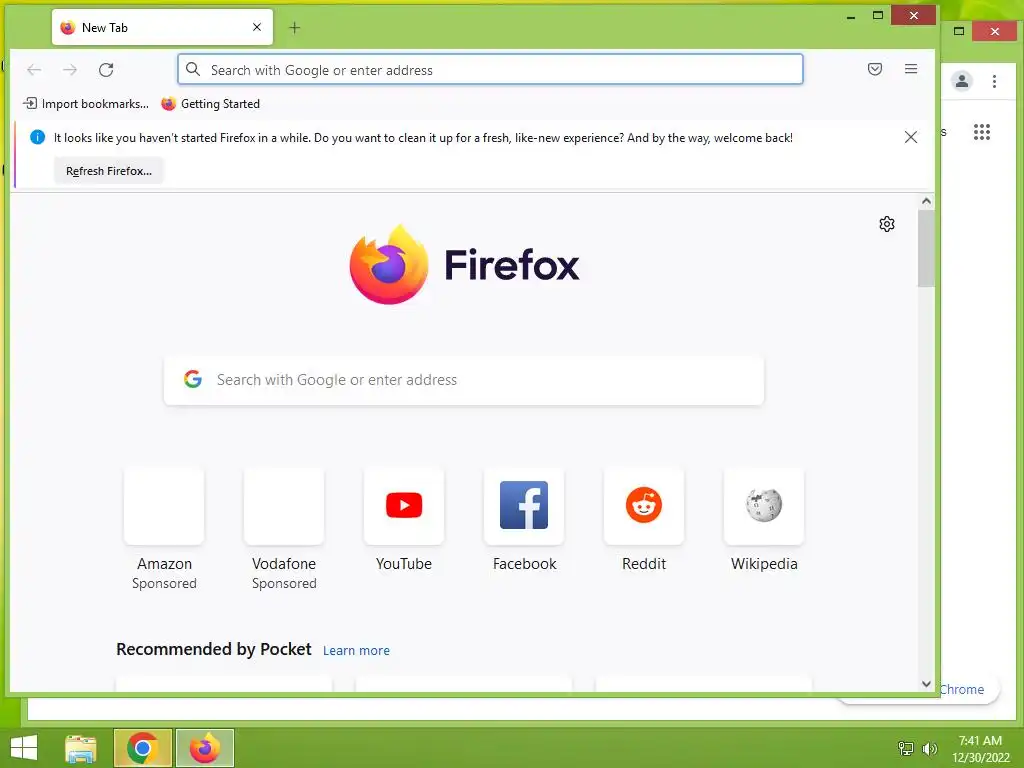The height and width of the screenshot is (768, 1024).
Task: Switch to Chrome in taskbar
Action: tap(142, 748)
